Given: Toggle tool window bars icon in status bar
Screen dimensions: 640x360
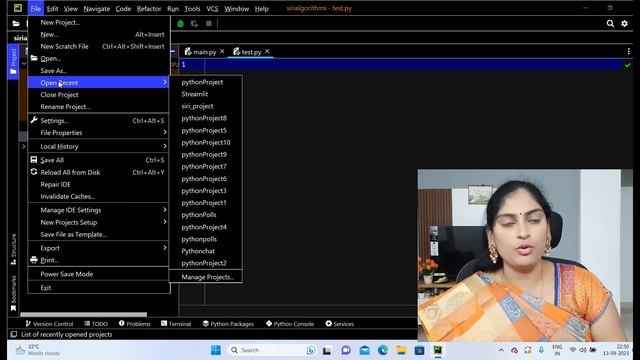Looking at the screenshot, I should coord(13,334).
